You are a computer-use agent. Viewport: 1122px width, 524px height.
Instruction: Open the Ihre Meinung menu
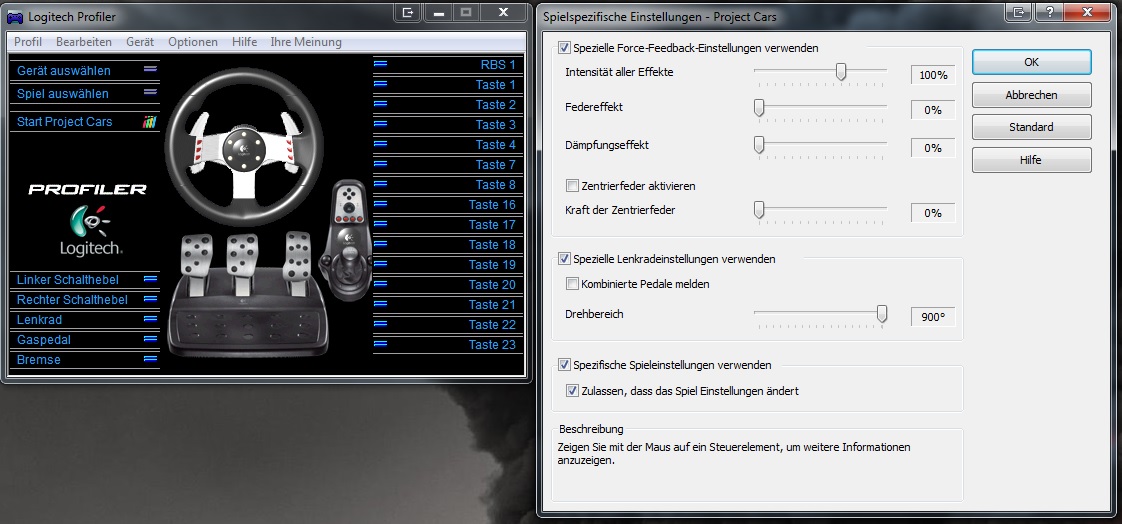(306, 42)
